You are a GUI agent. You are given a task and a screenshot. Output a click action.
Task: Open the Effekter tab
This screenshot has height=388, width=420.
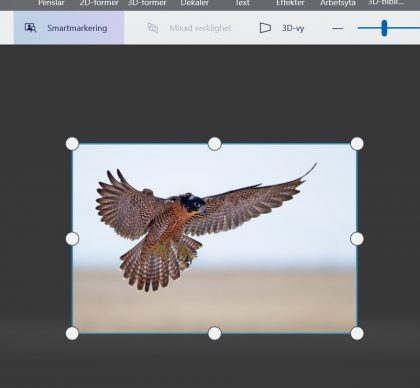(x=290, y=3)
